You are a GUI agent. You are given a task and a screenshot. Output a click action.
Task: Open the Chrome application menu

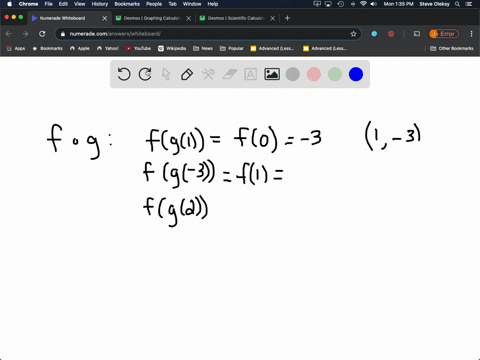(x=28, y=4)
